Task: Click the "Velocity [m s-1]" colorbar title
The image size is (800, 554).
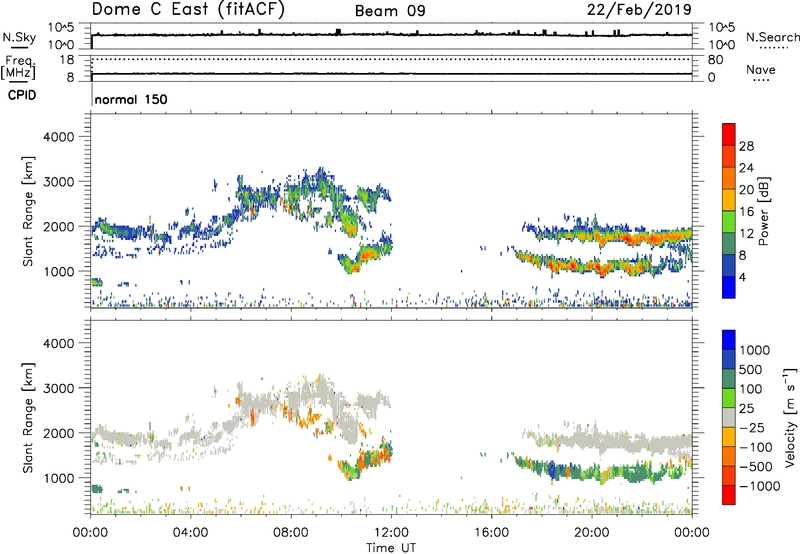Action: [x=790, y=417]
